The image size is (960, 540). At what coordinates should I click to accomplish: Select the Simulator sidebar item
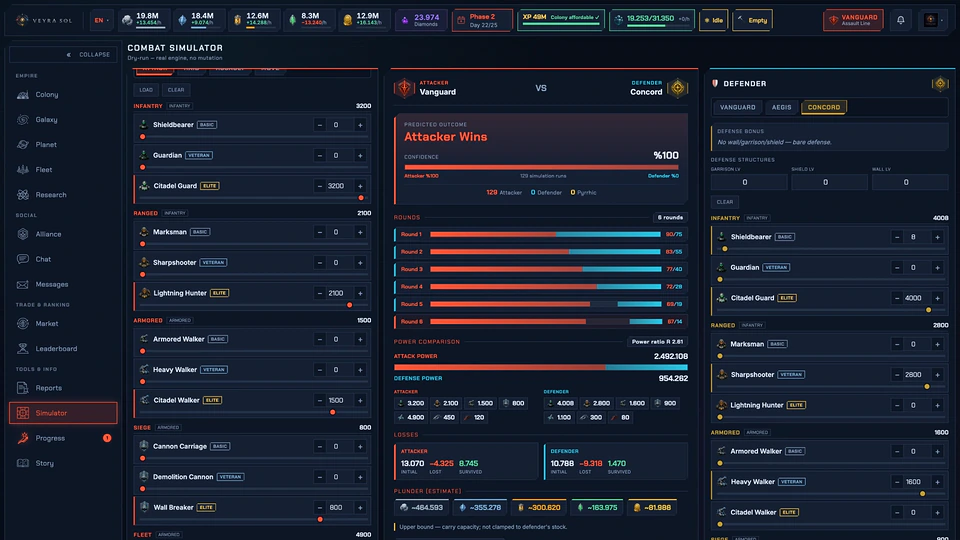63,413
